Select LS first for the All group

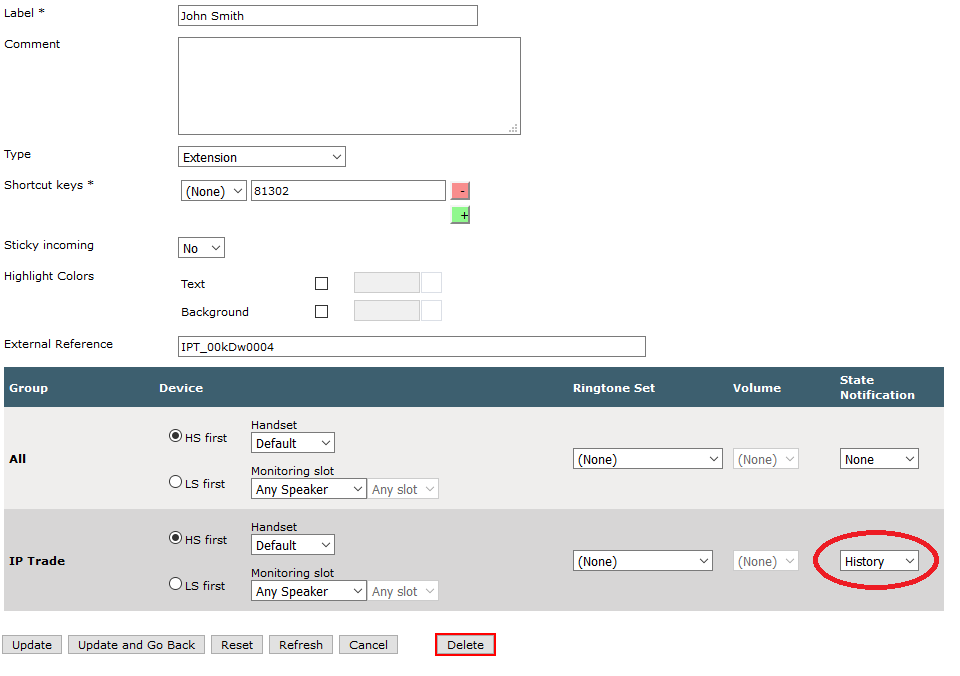(176, 483)
